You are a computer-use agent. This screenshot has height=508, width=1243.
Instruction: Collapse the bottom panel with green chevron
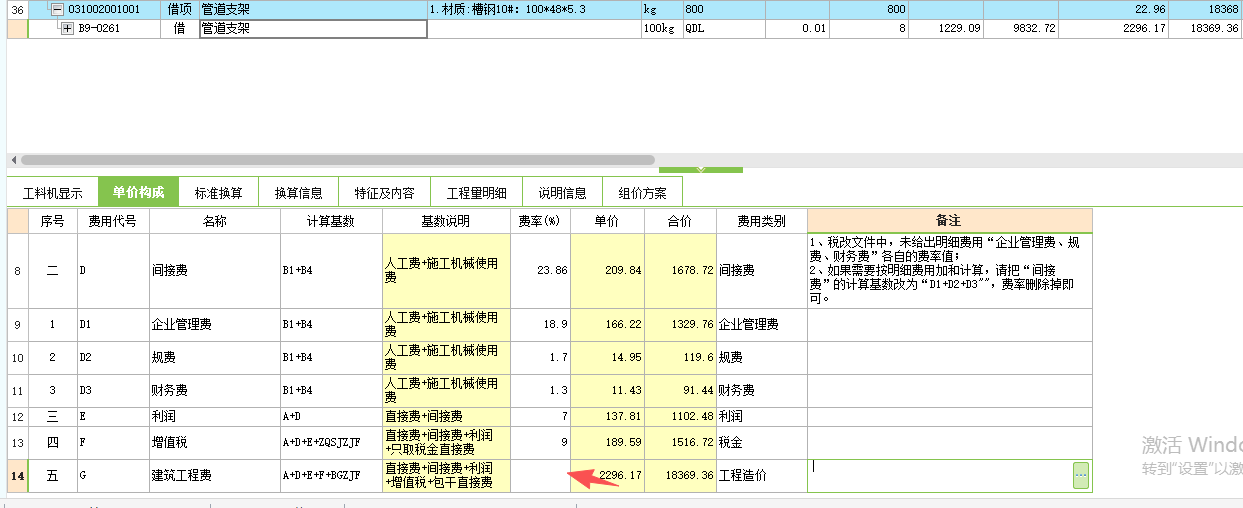pyautogui.click(x=700, y=169)
